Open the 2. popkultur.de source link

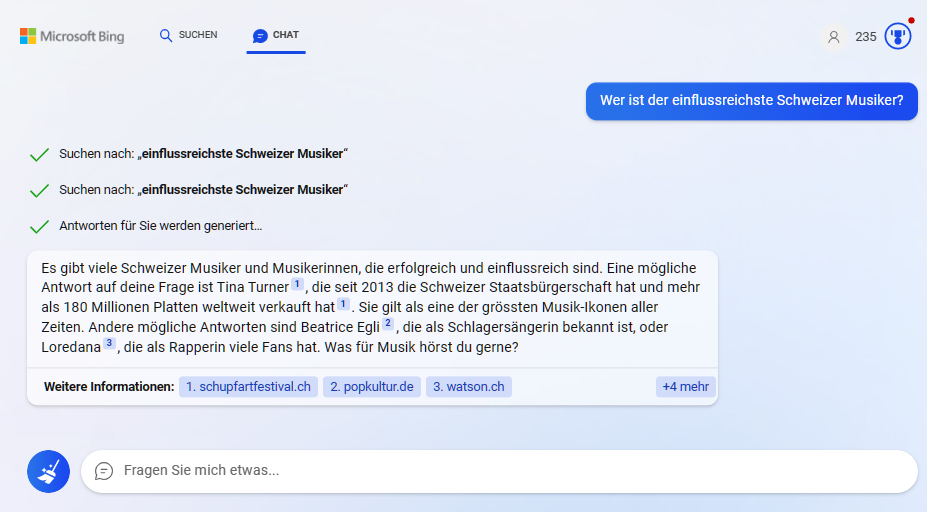372,387
